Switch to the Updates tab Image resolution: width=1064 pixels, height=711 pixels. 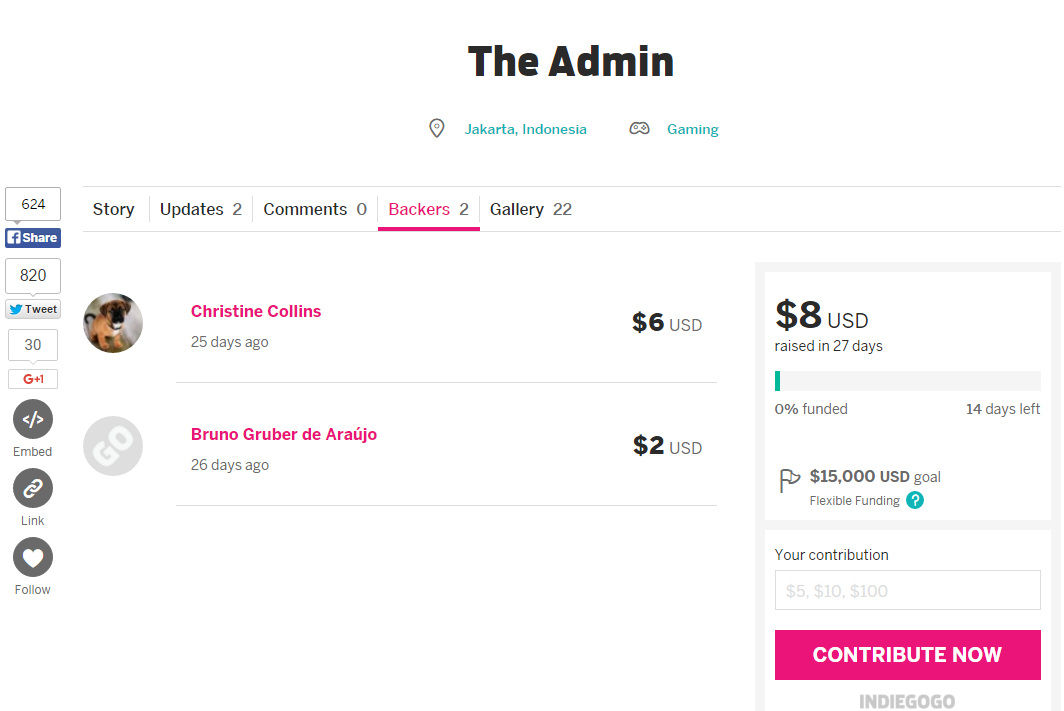[201, 209]
